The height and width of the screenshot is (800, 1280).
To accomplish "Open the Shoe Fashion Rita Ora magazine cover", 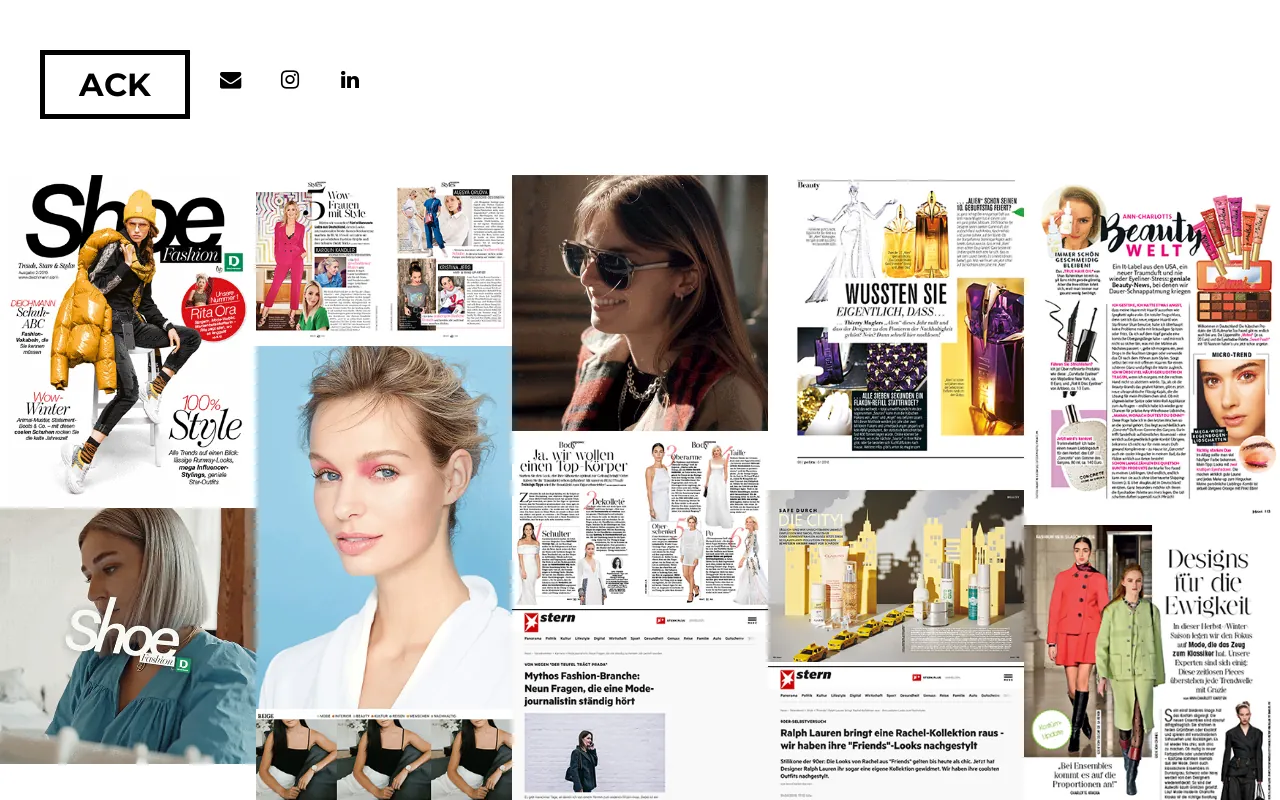I will (x=128, y=342).
